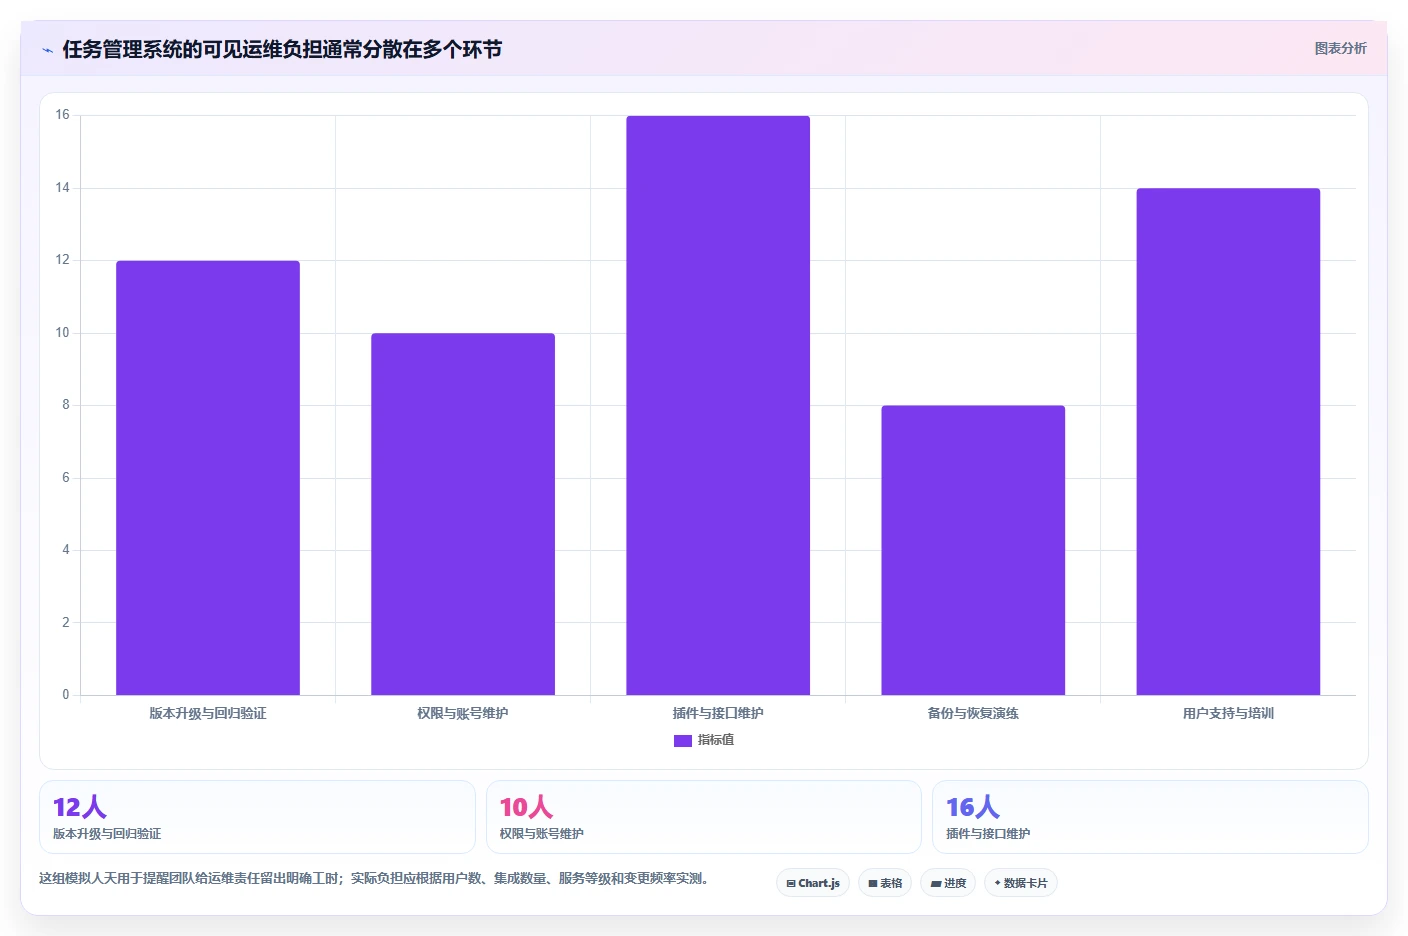Click the 用户支持与培训 bar in the chart
1408x936 pixels.
click(1228, 442)
